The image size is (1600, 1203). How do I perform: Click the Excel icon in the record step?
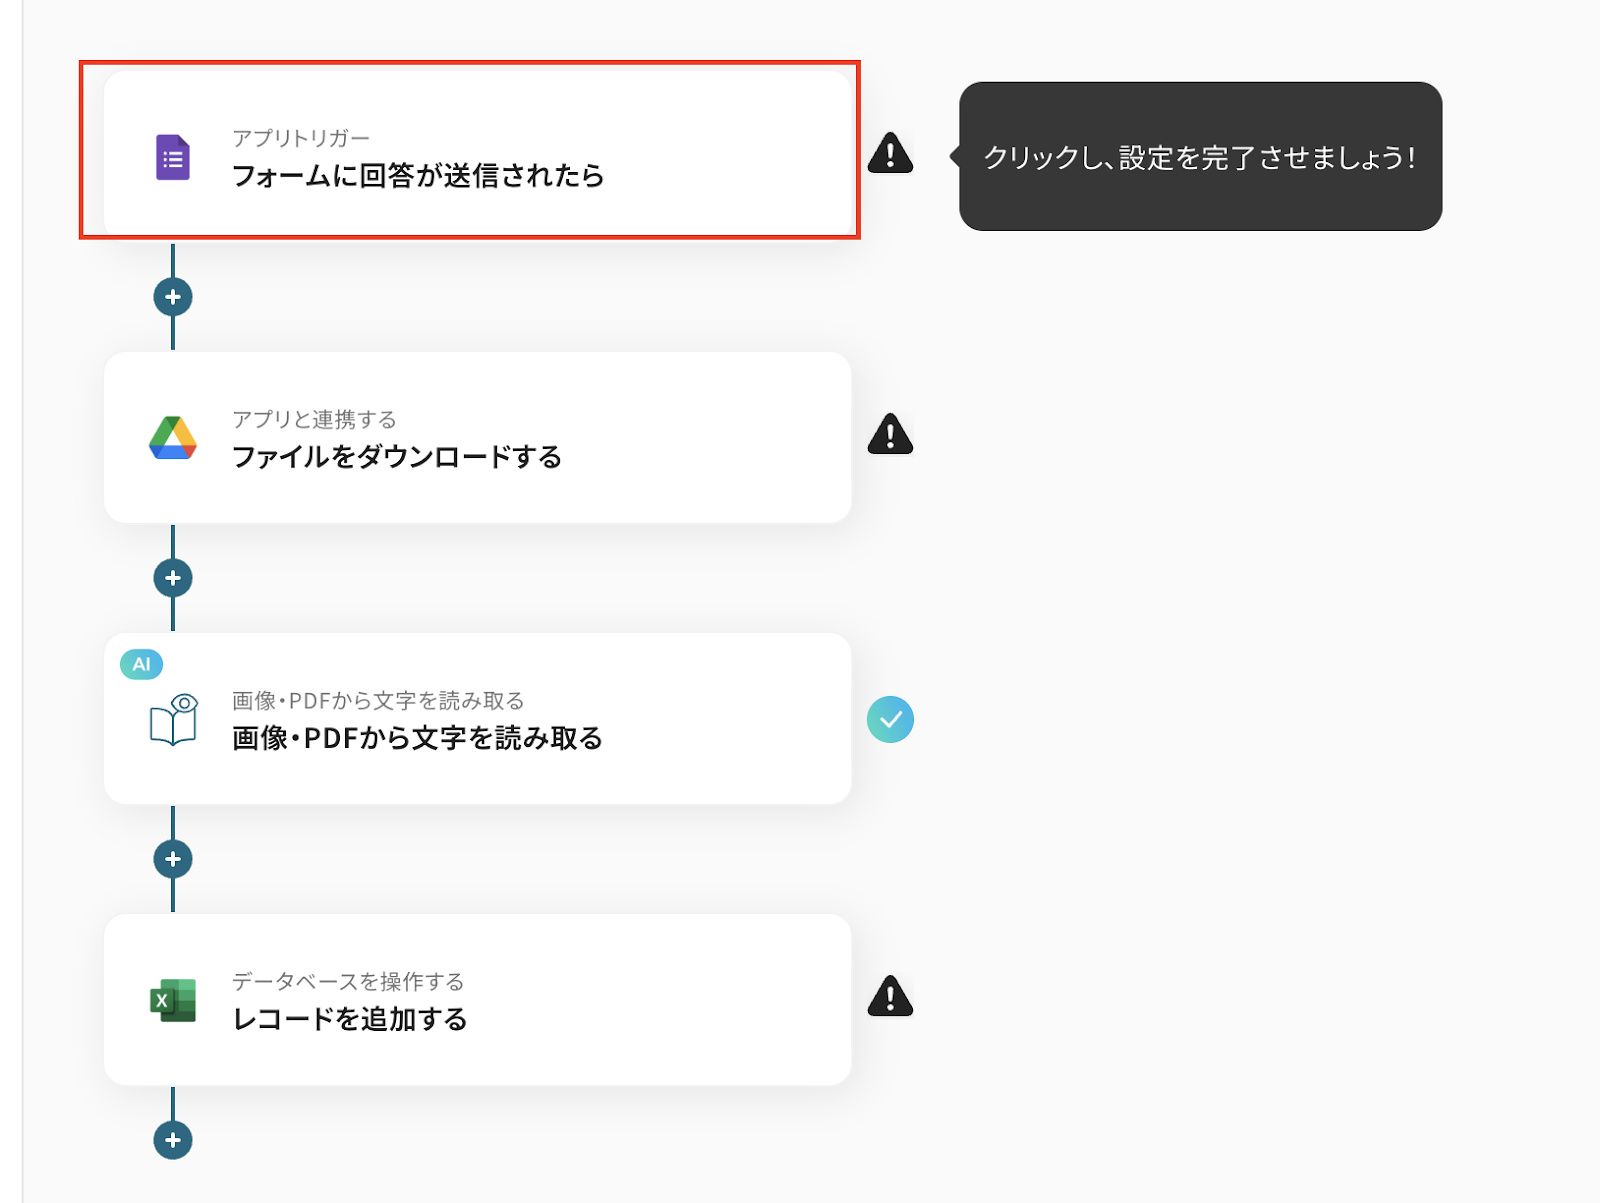point(173,1000)
